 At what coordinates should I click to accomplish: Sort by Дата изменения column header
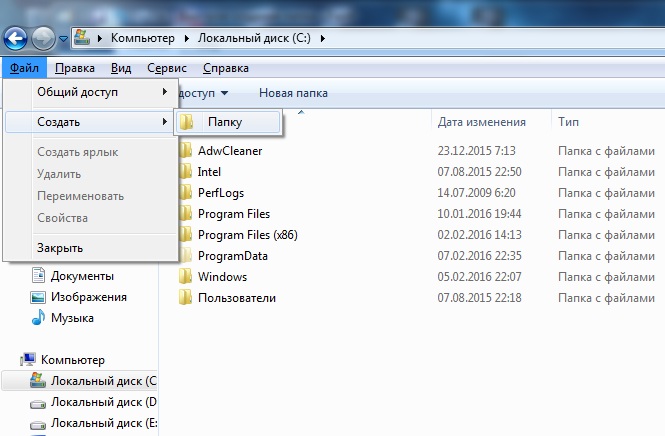click(481, 122)
